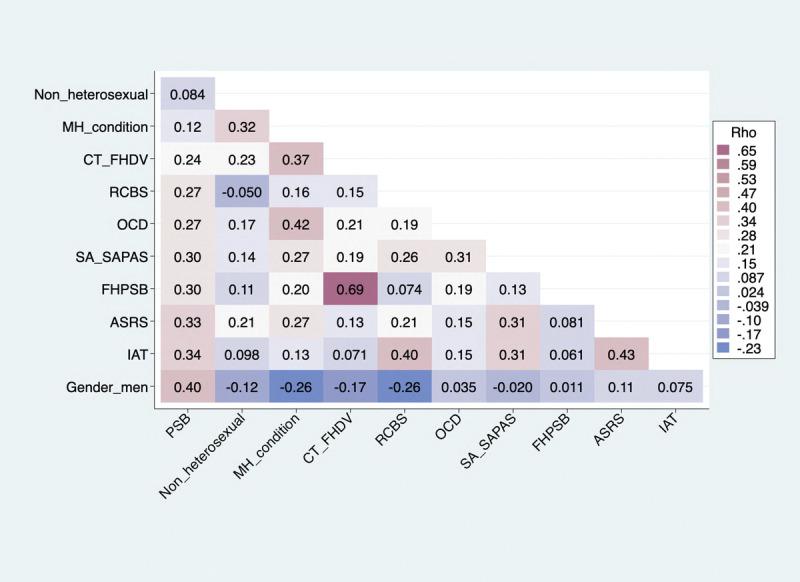Select the 0.42 cell in OCD row
This screenshot has height=582, width=800.
pyautogui.click(x=296, y=225)
